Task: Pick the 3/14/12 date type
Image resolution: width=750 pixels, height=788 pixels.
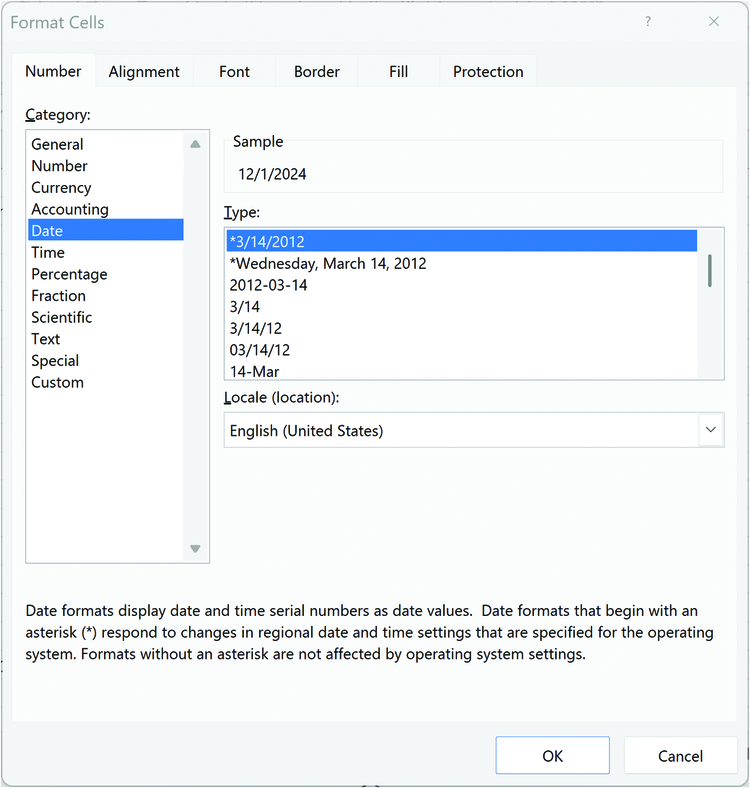Action: tap(461, 328)
